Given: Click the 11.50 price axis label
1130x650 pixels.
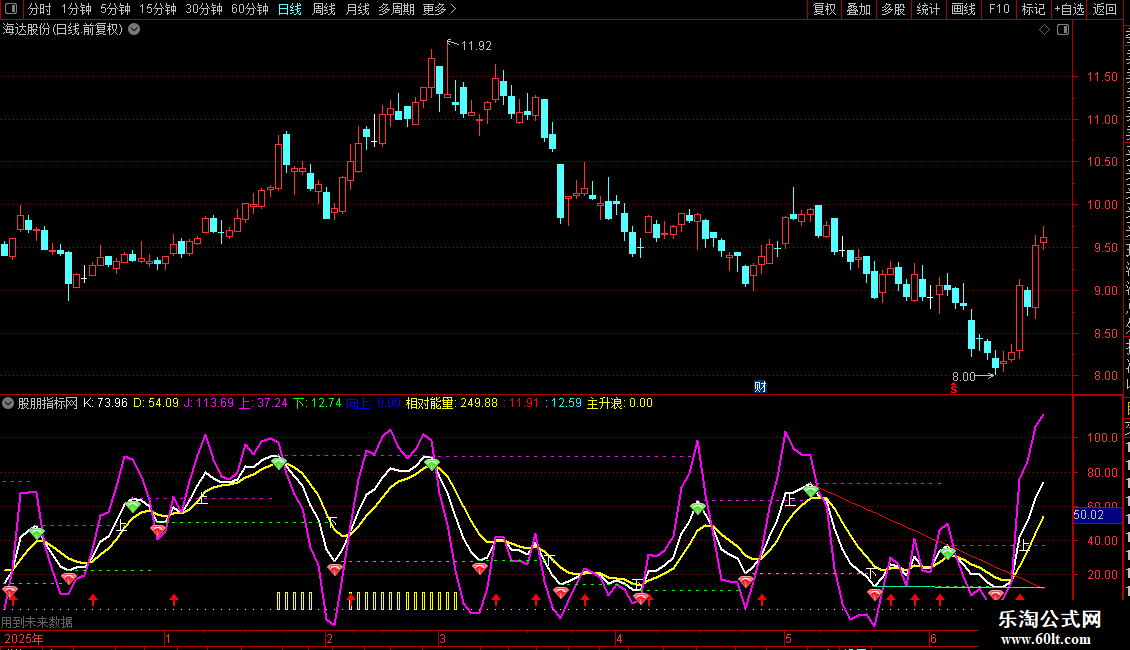Looking at the screenshot, I should coord(1102,77).
